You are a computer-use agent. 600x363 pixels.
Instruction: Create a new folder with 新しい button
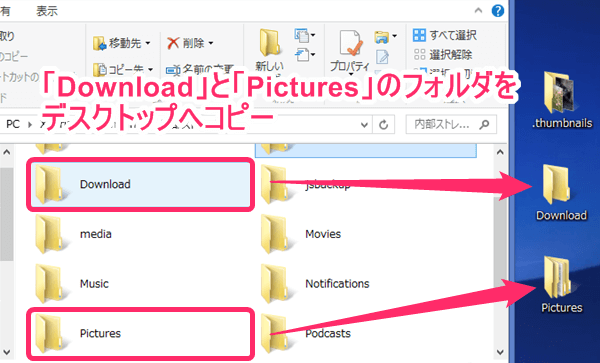(x=269, y=50)
